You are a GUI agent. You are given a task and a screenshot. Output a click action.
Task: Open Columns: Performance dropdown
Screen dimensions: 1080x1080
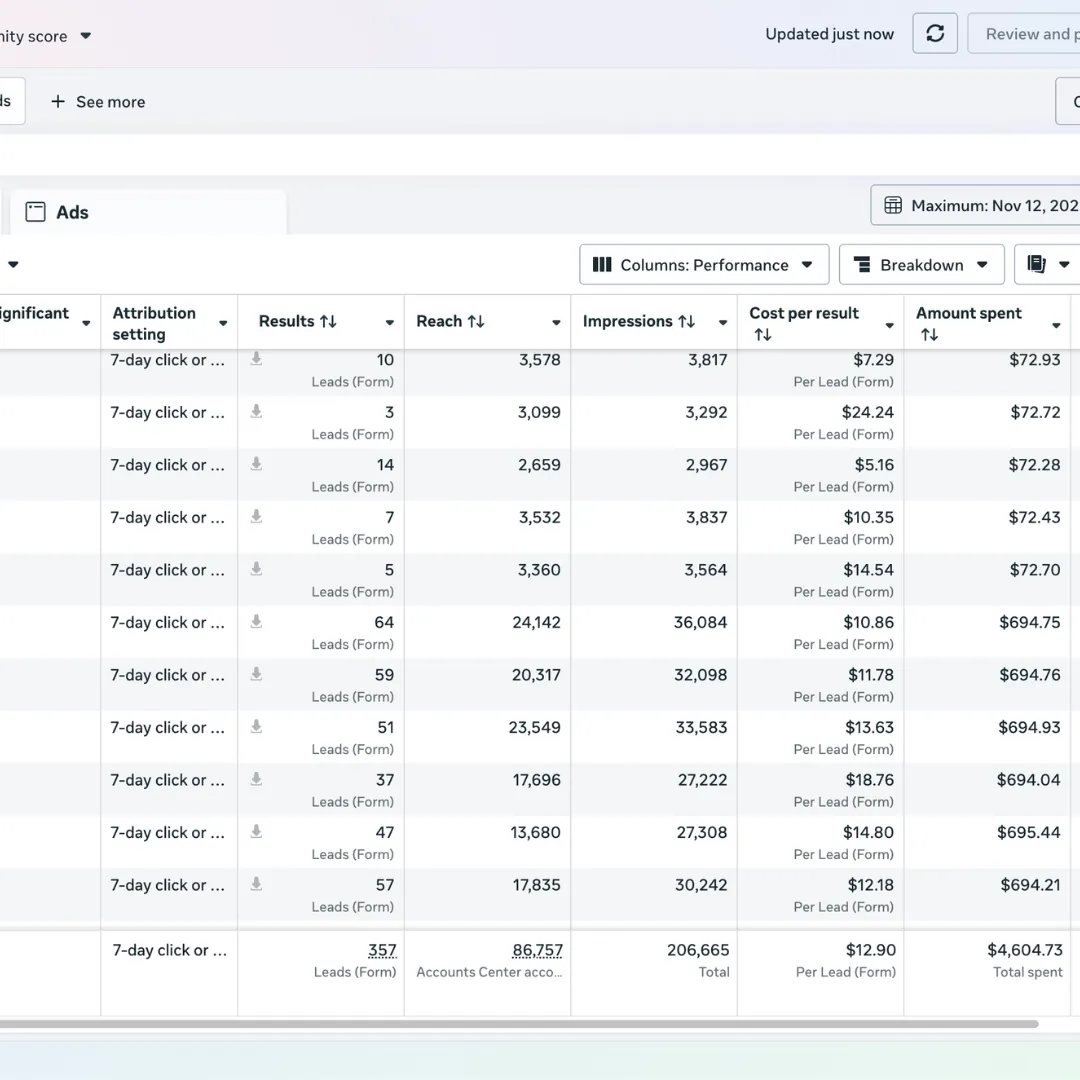(704, 265)
